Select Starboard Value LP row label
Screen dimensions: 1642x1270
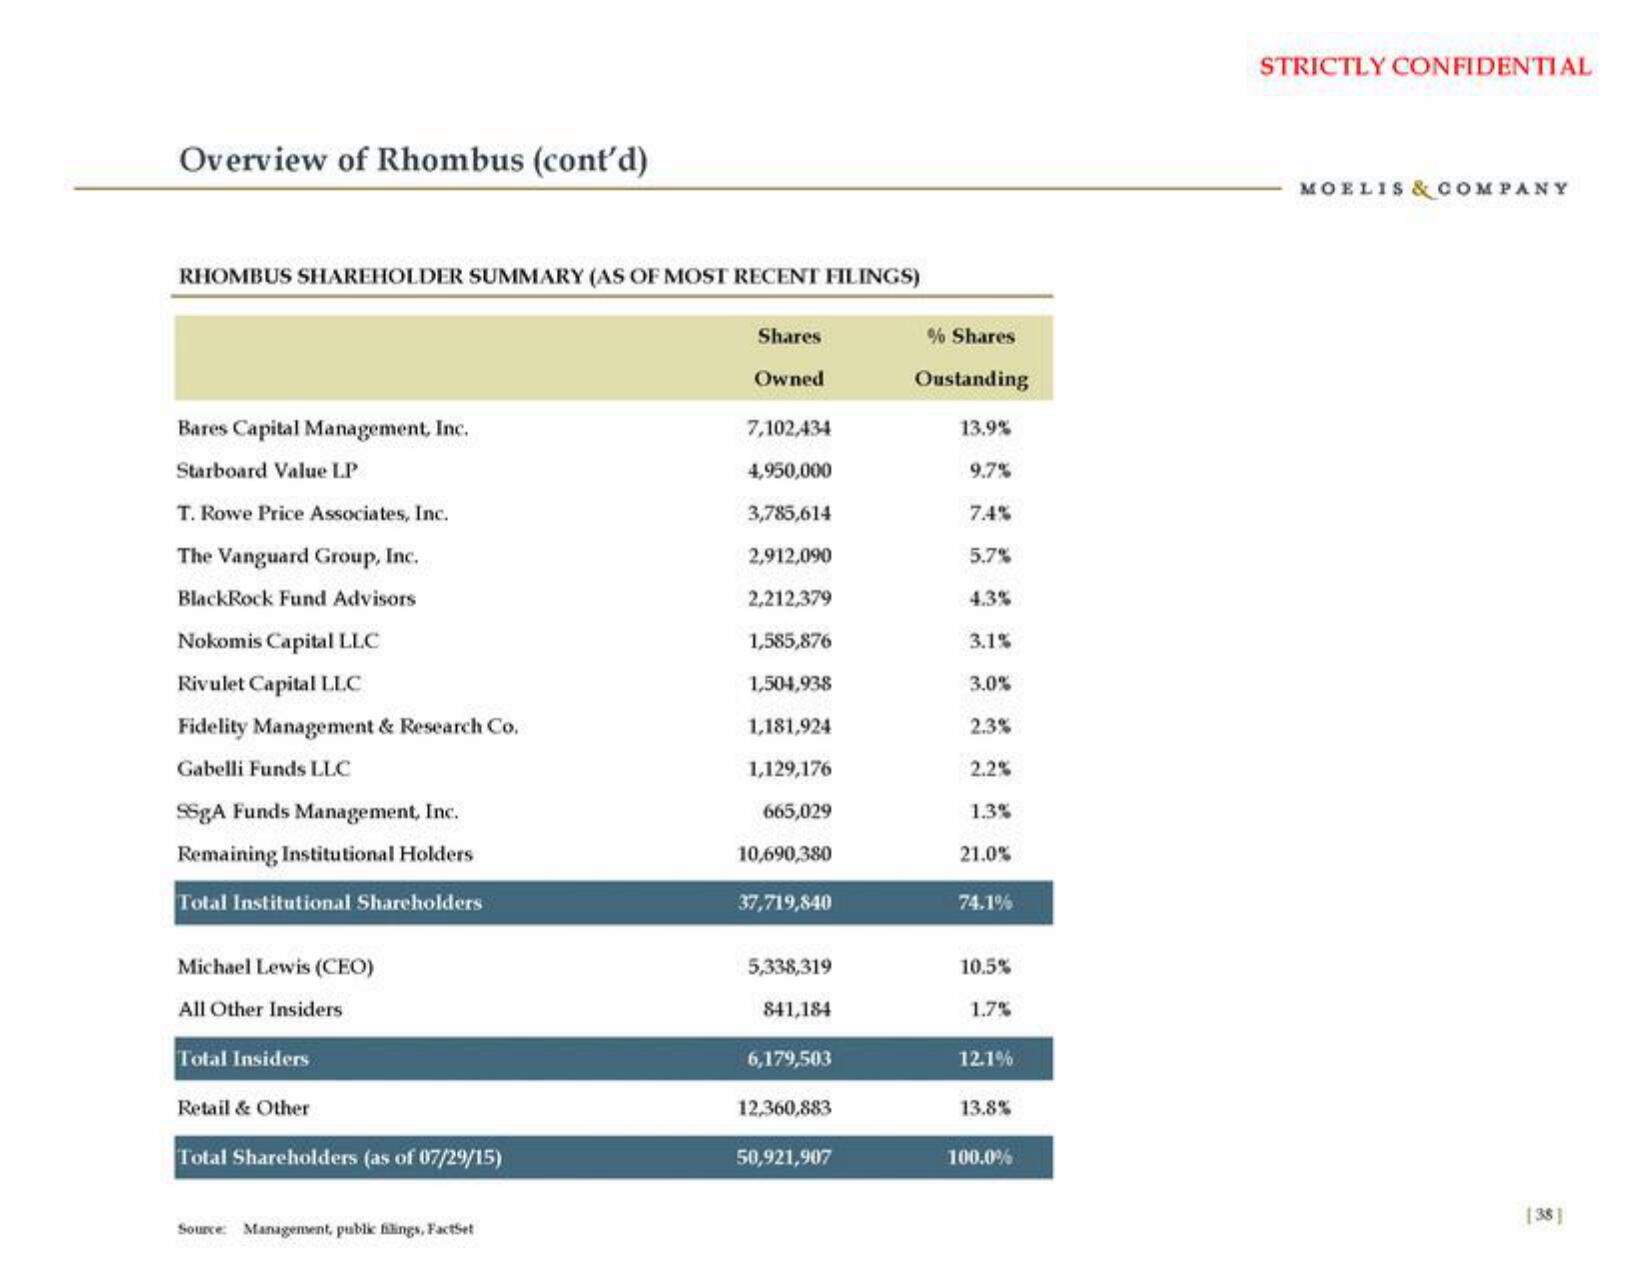coord(267,470)
